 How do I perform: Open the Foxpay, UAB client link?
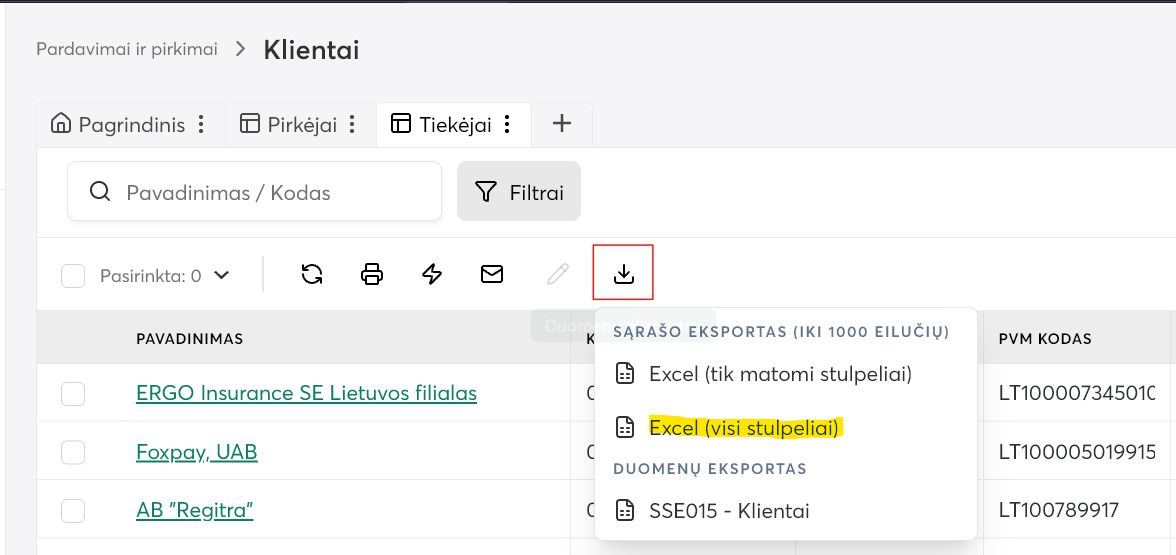coord(196,452)
